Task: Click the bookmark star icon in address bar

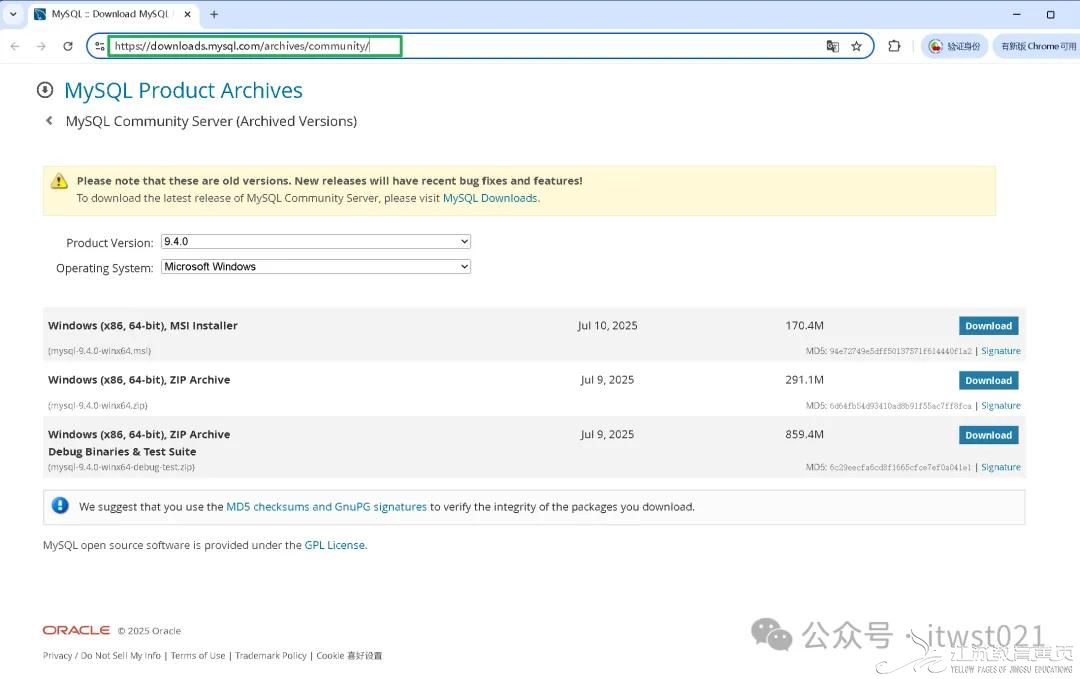Action: [856, 46]
